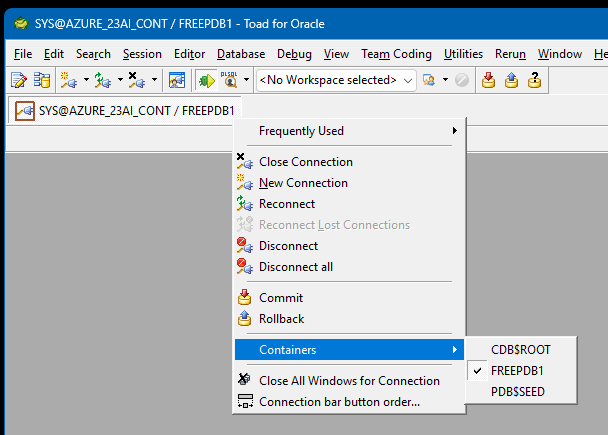Open the Debug menu

point(294,54)
